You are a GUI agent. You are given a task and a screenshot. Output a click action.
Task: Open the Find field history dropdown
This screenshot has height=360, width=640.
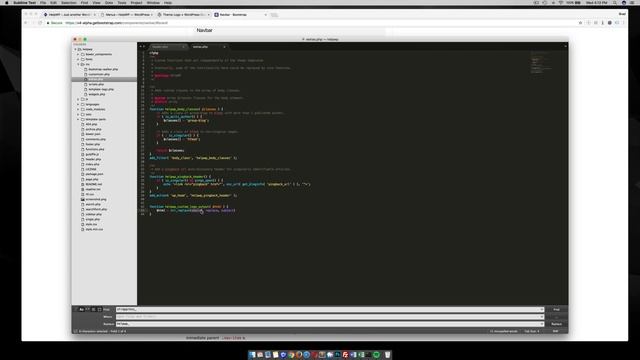[x=542, y=309]
